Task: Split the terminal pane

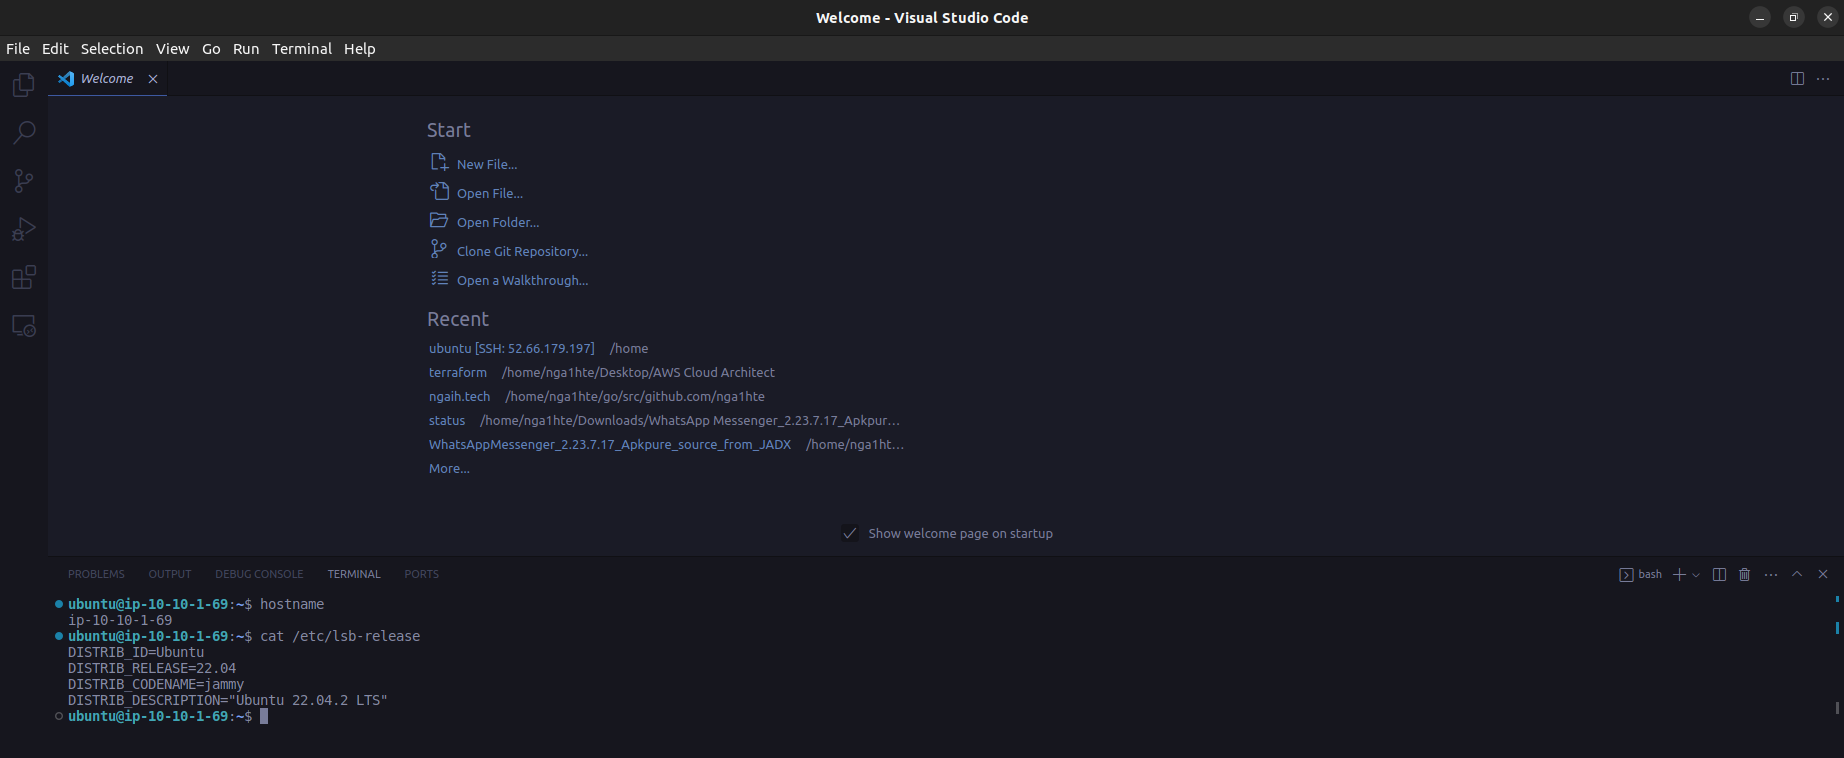Action: click(x=1720, y=574)
